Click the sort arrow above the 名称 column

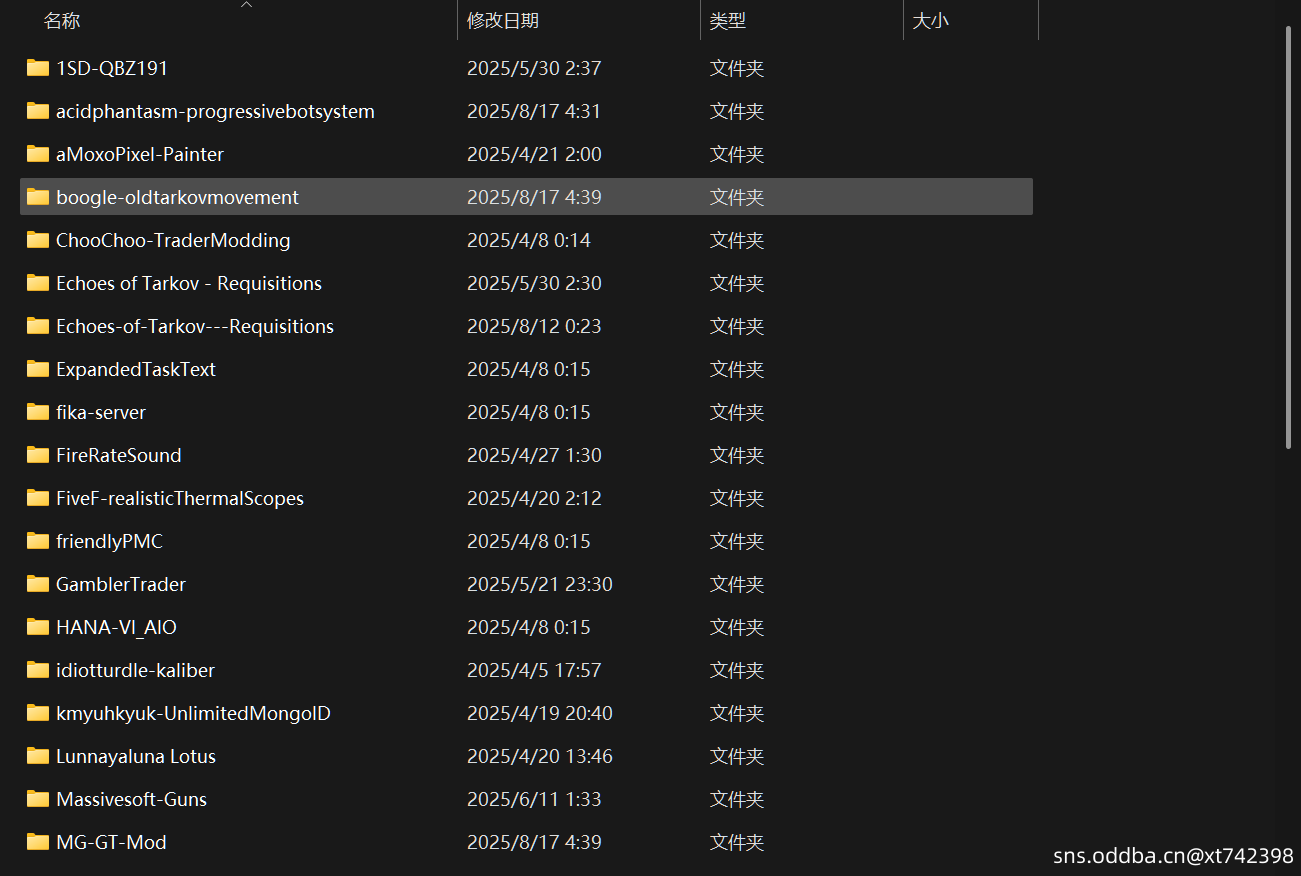click(x=247, y=5)
